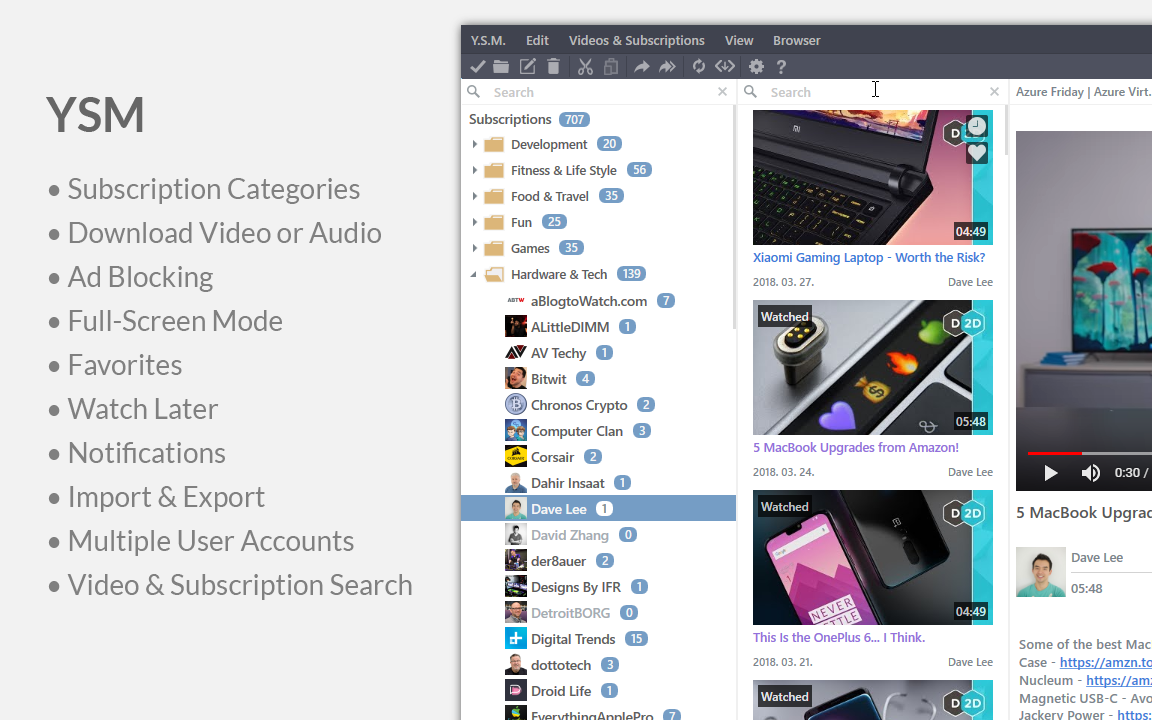Select the Dave Lee subscription row
1152x720 pixels.
599,508
